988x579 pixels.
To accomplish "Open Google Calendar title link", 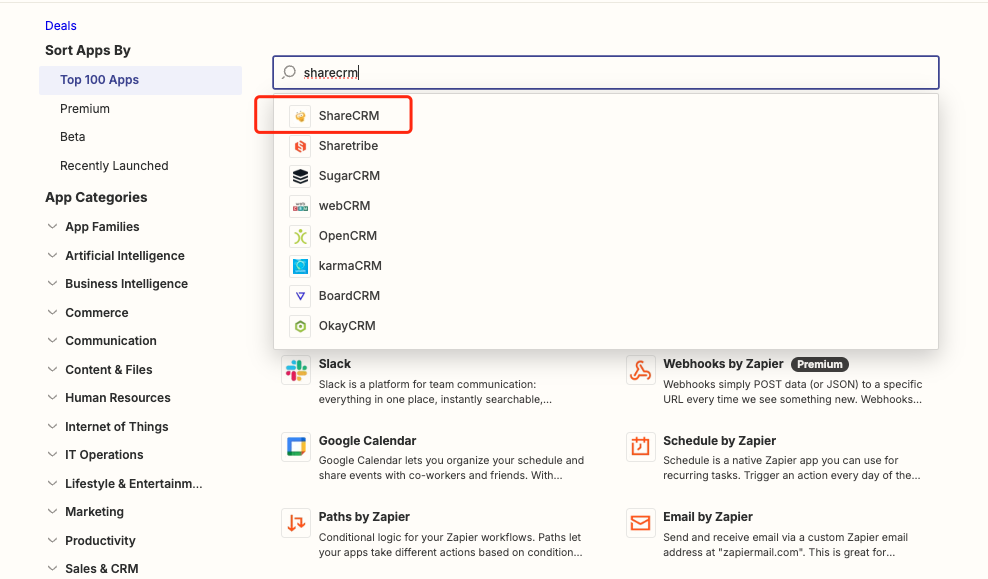I will point(367,441).
